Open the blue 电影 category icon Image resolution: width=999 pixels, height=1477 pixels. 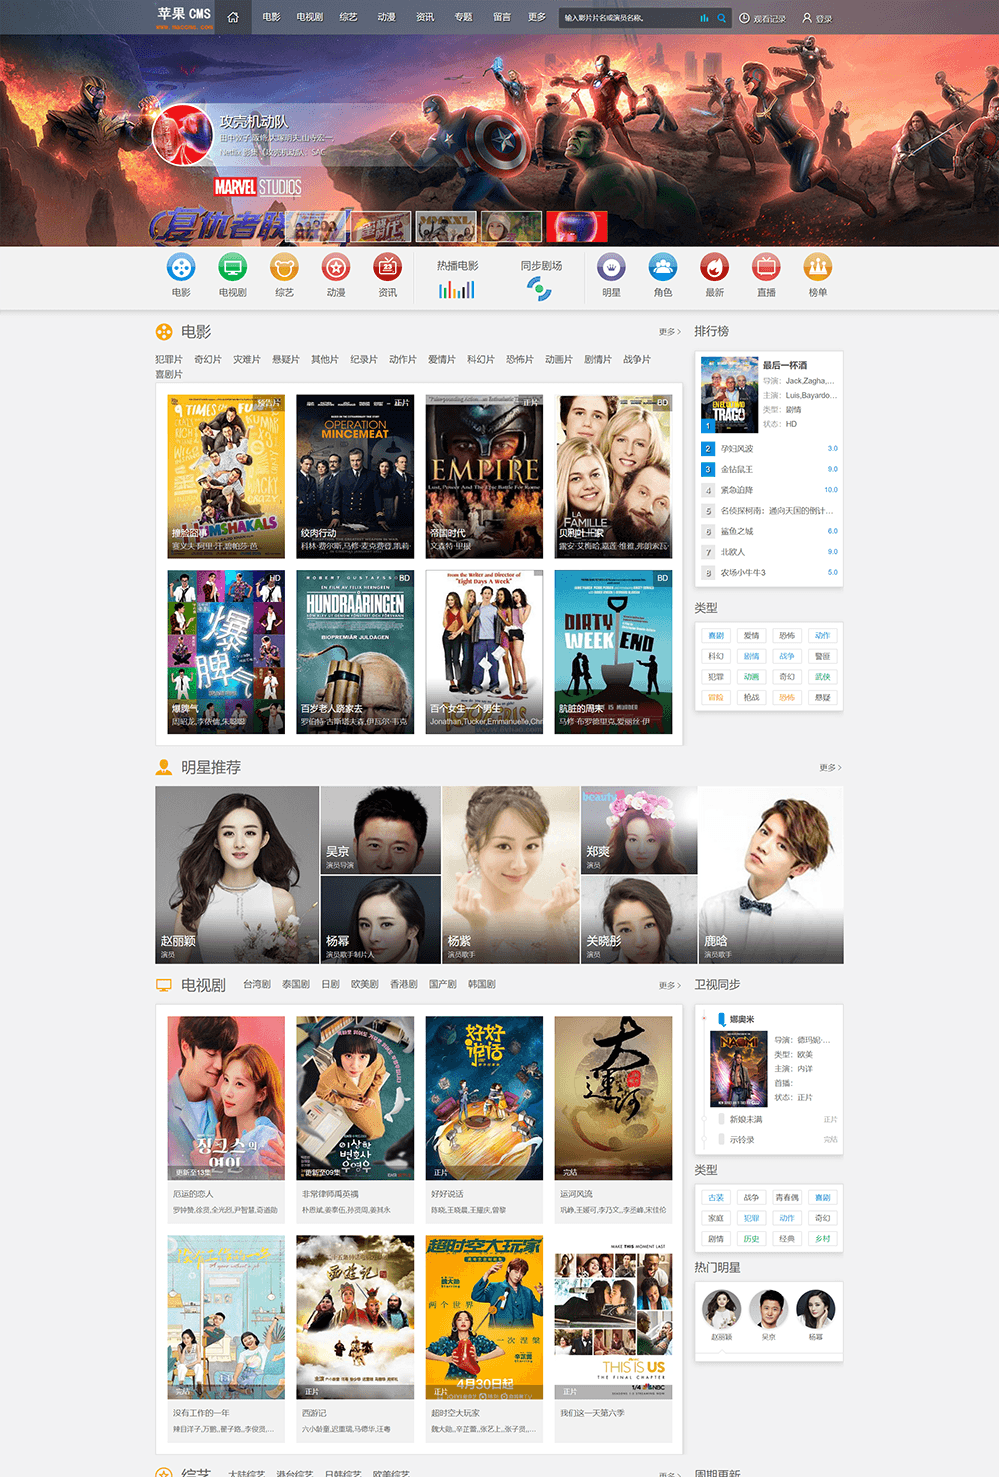pyautogui.click(x=181, y=267)
